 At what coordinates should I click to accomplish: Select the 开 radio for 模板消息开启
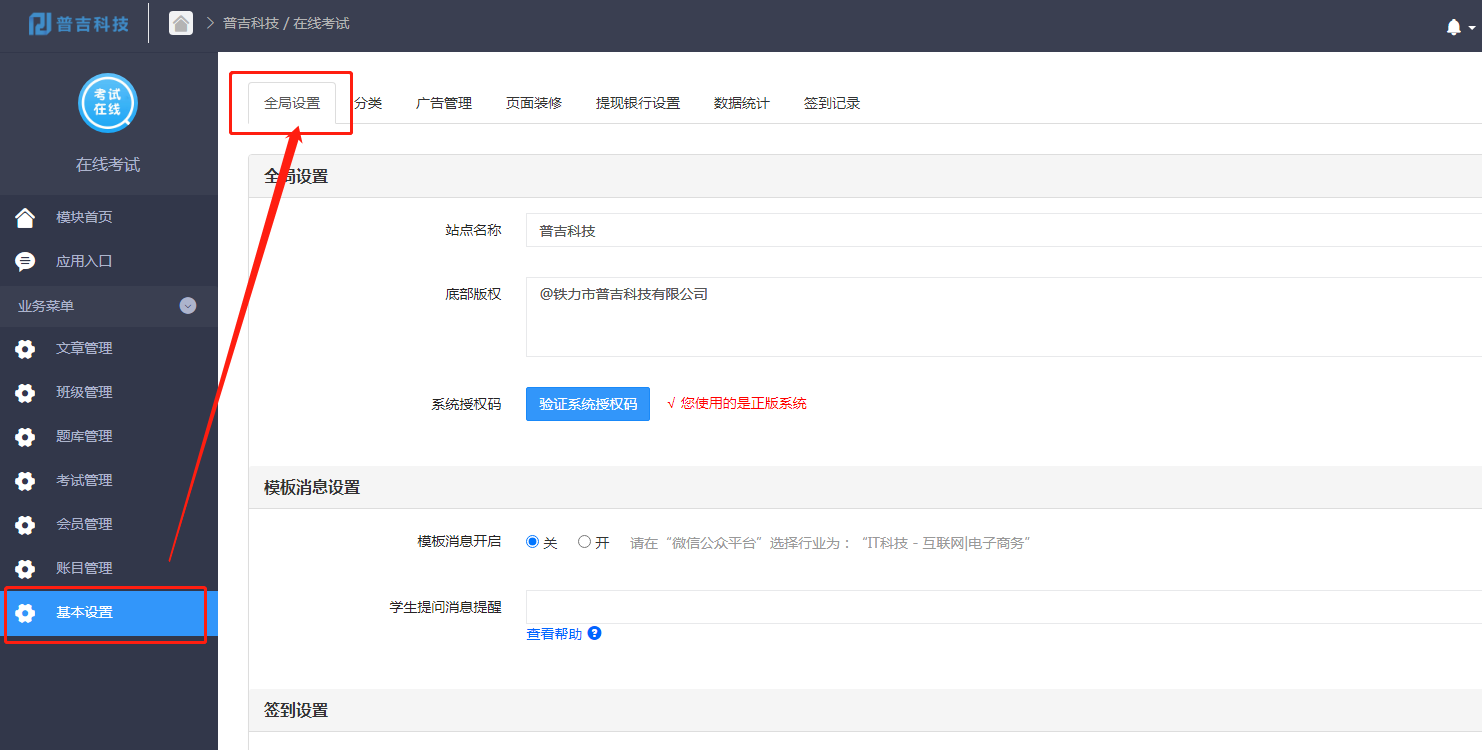tap(584, 542)
